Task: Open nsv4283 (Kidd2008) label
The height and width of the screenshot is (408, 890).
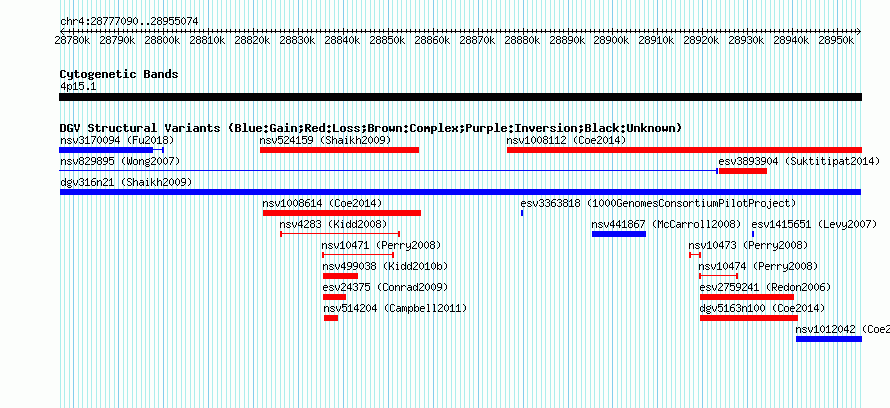Action: pyautogui.click(x=333, y=224)
